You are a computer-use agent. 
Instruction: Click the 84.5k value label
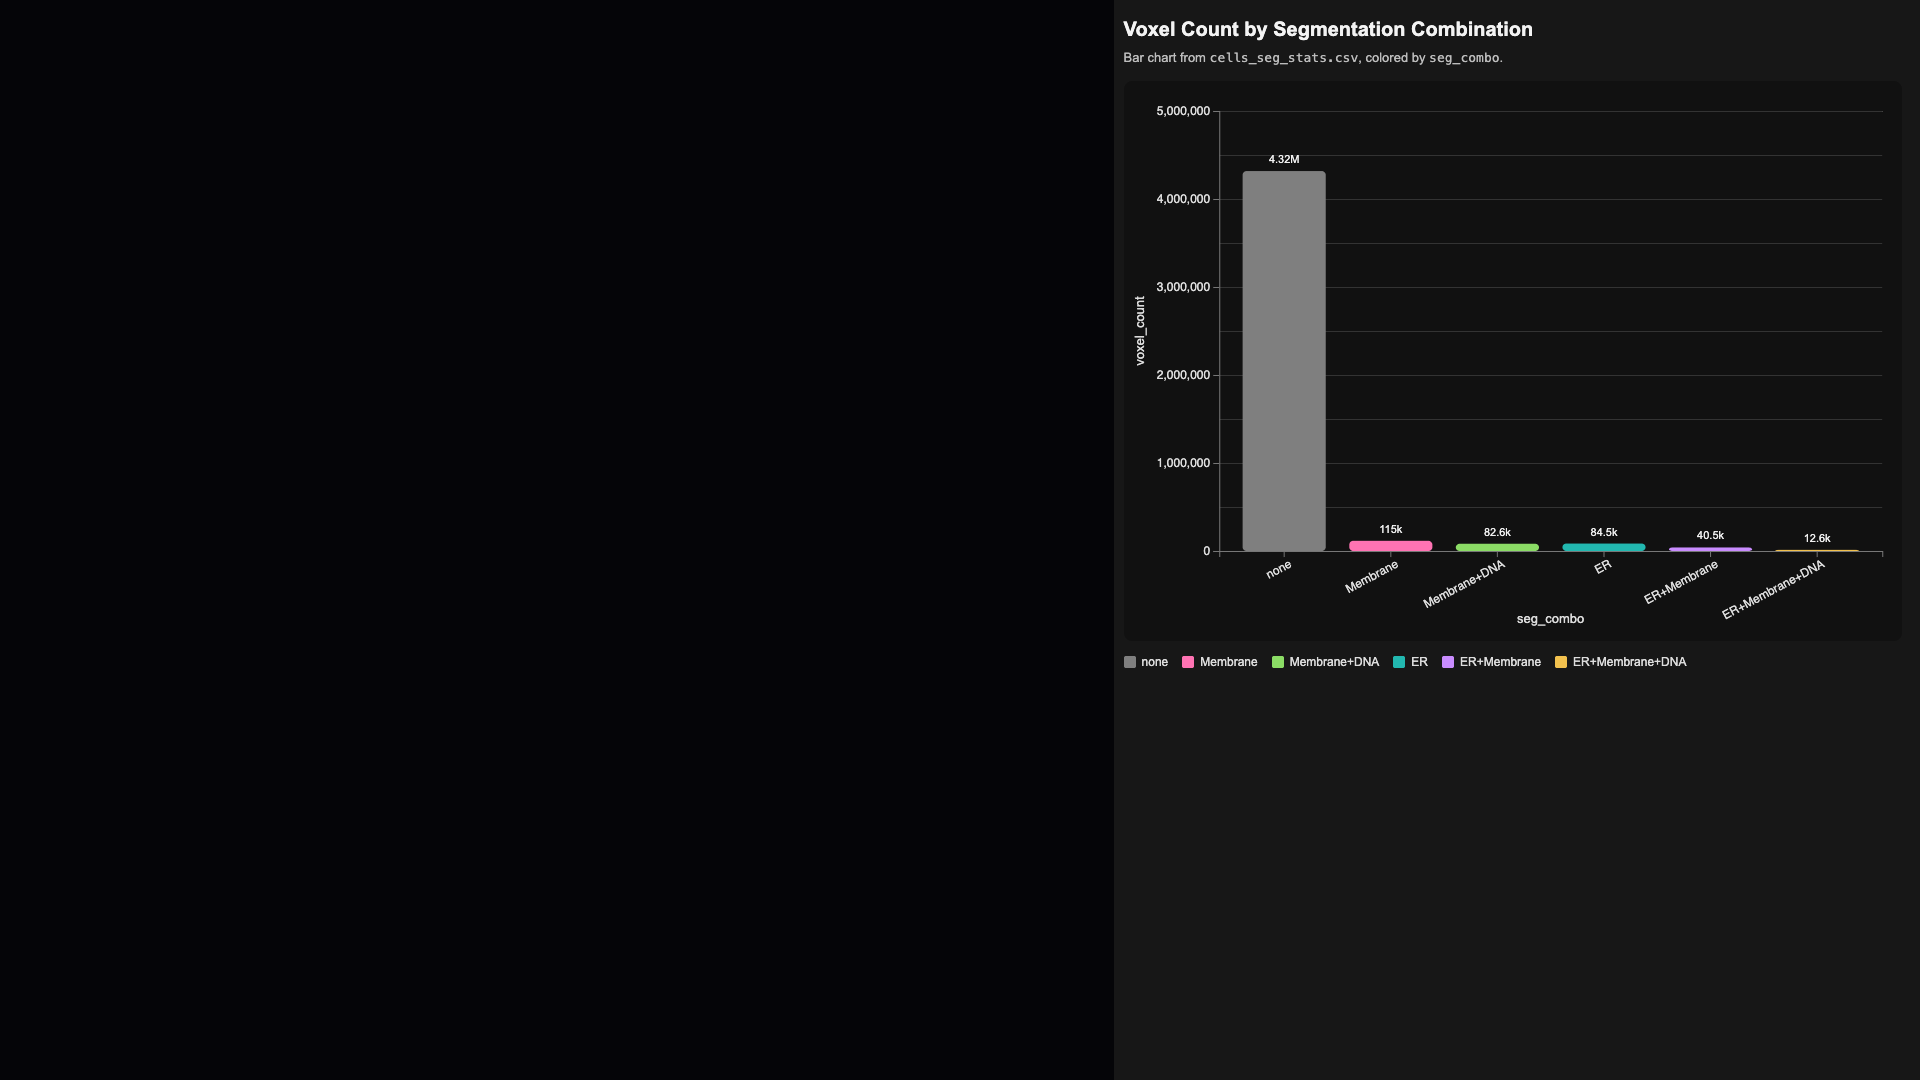1604,532
